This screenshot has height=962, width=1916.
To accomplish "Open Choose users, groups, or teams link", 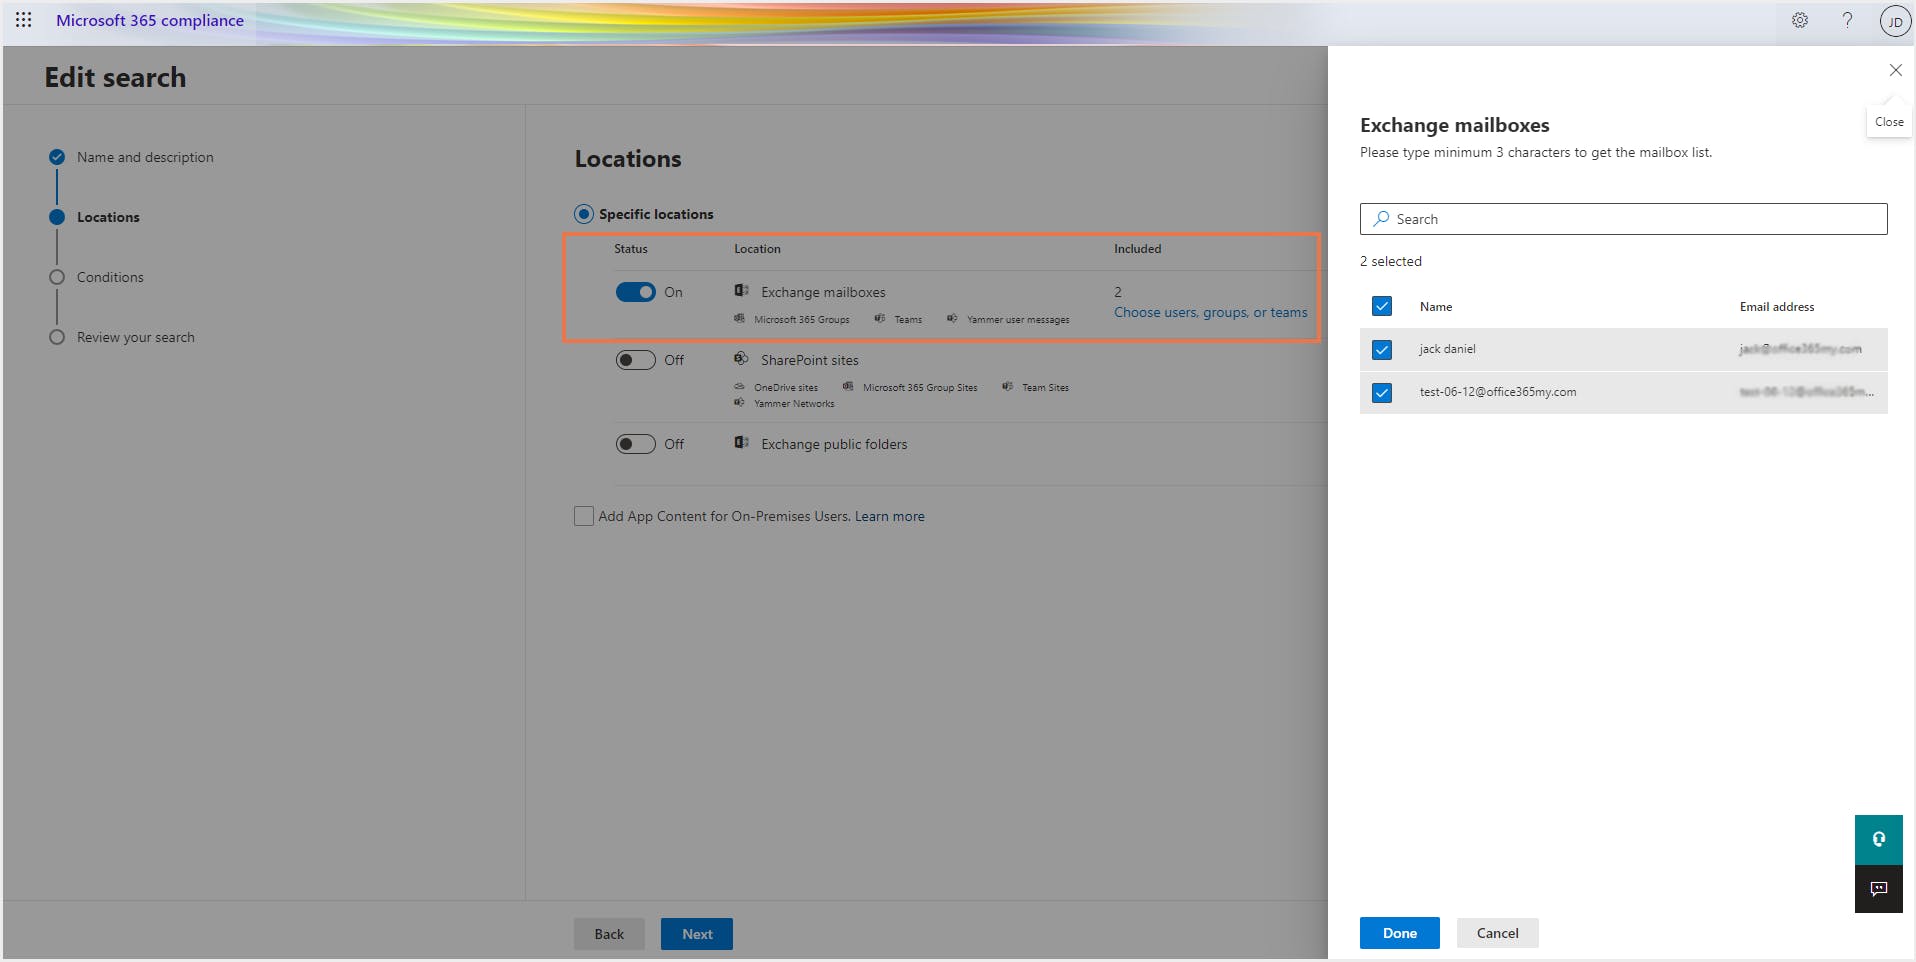I will point(1211,312).
